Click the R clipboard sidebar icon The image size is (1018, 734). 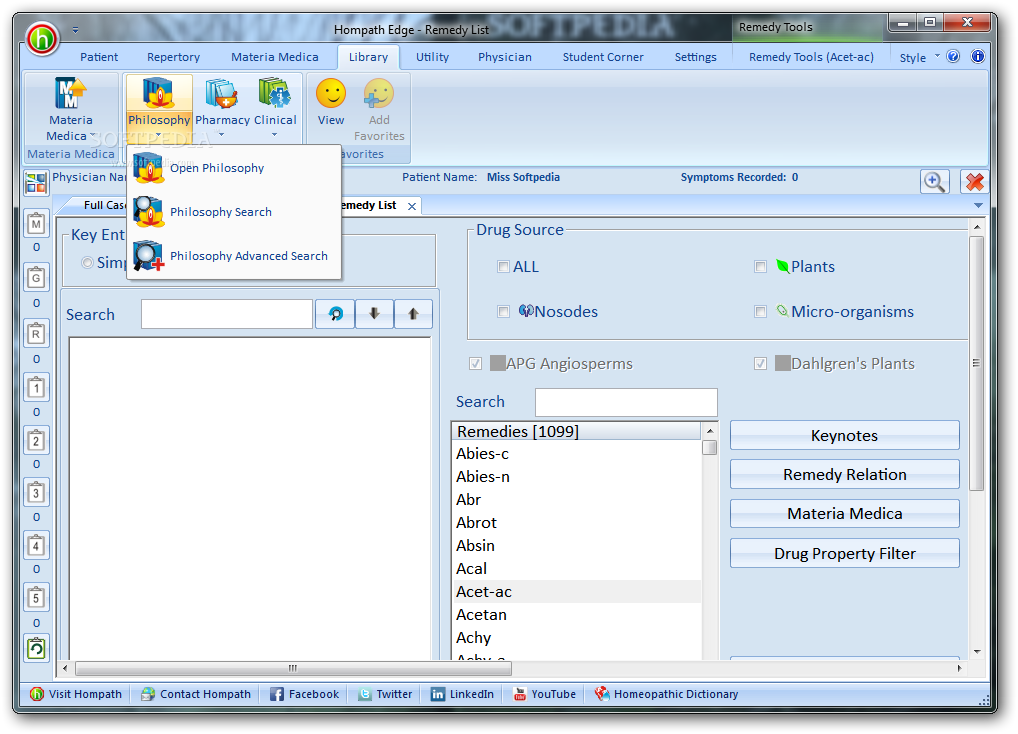(36, 334)
